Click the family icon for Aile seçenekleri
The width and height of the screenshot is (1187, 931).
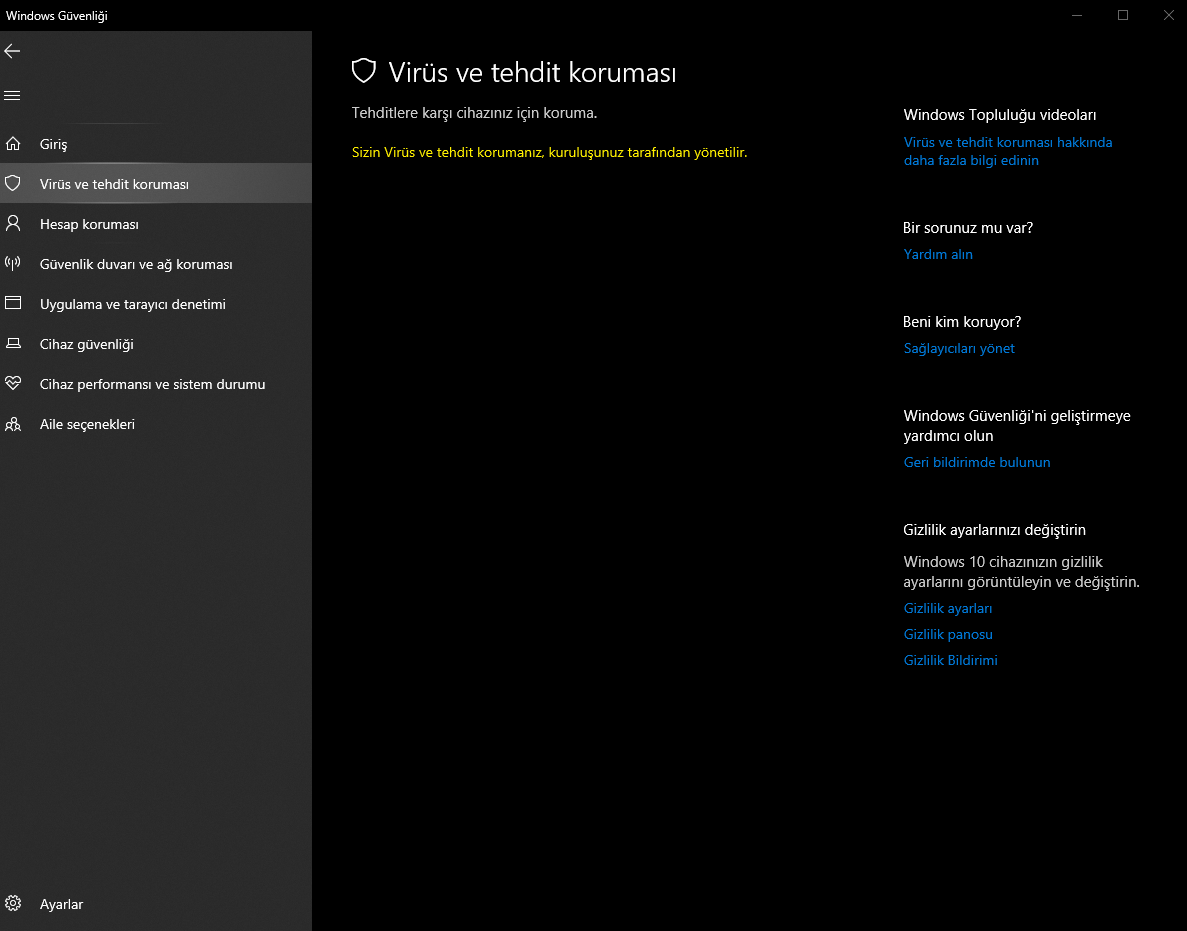pos(13,424)
